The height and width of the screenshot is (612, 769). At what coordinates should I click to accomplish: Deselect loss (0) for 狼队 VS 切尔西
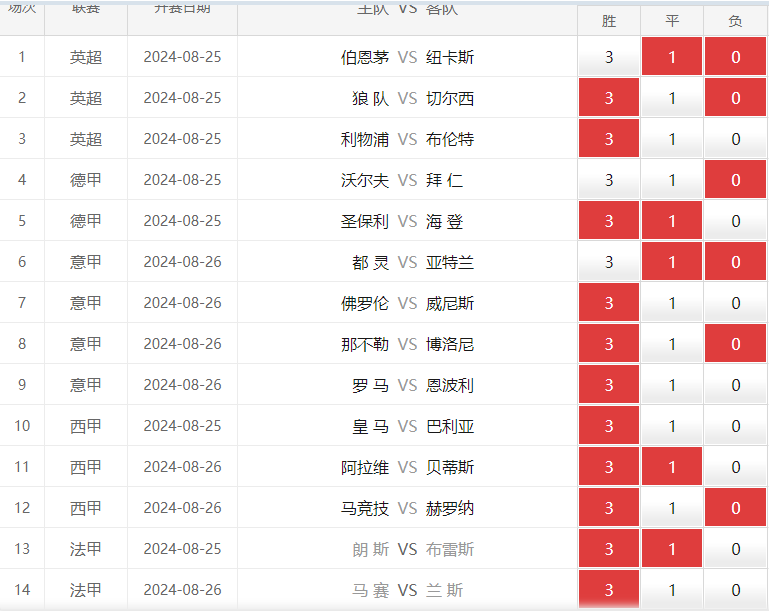point(735,98)
